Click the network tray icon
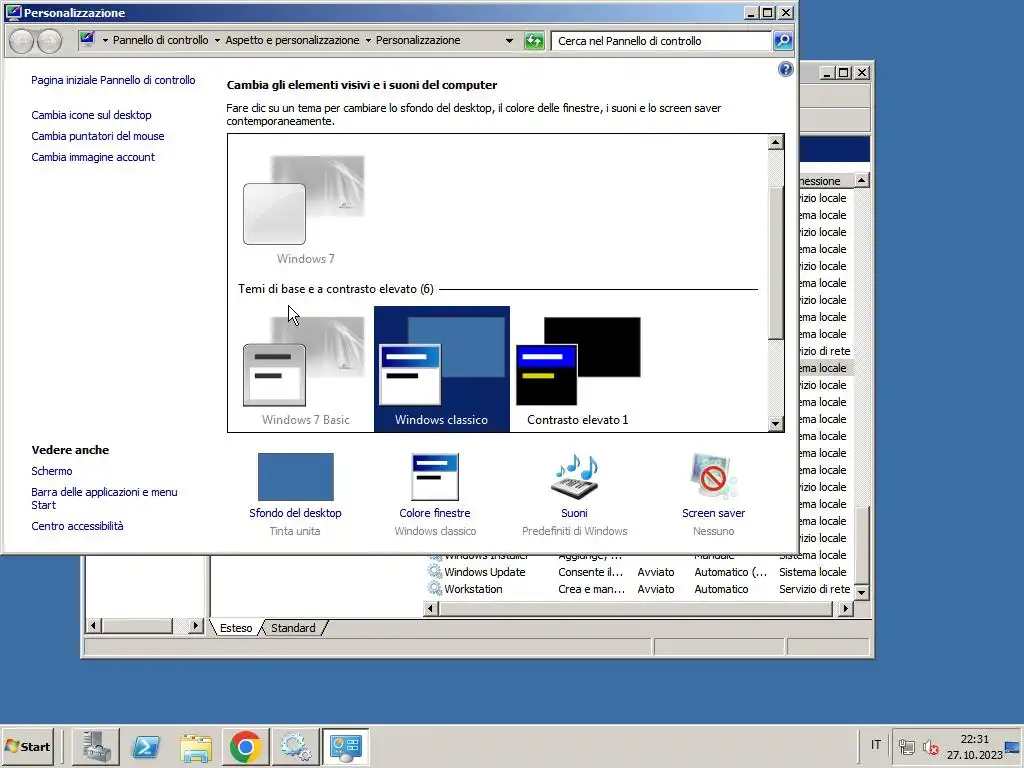 click(906, 746)
